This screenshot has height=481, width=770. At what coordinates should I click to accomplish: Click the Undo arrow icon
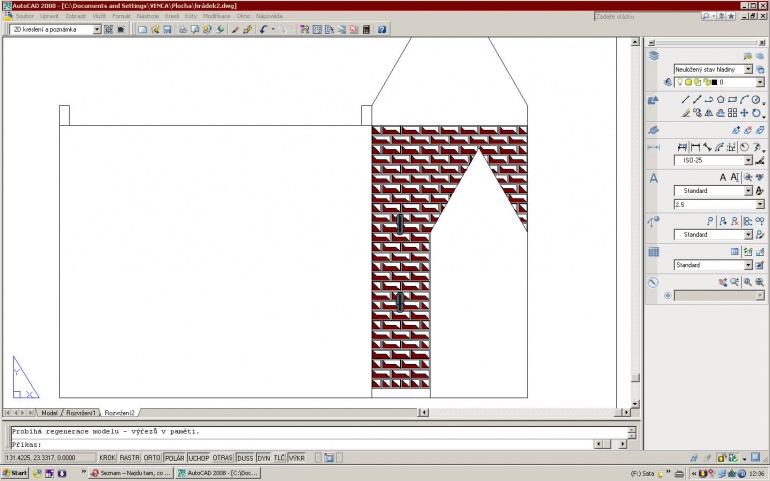point(264,29)
